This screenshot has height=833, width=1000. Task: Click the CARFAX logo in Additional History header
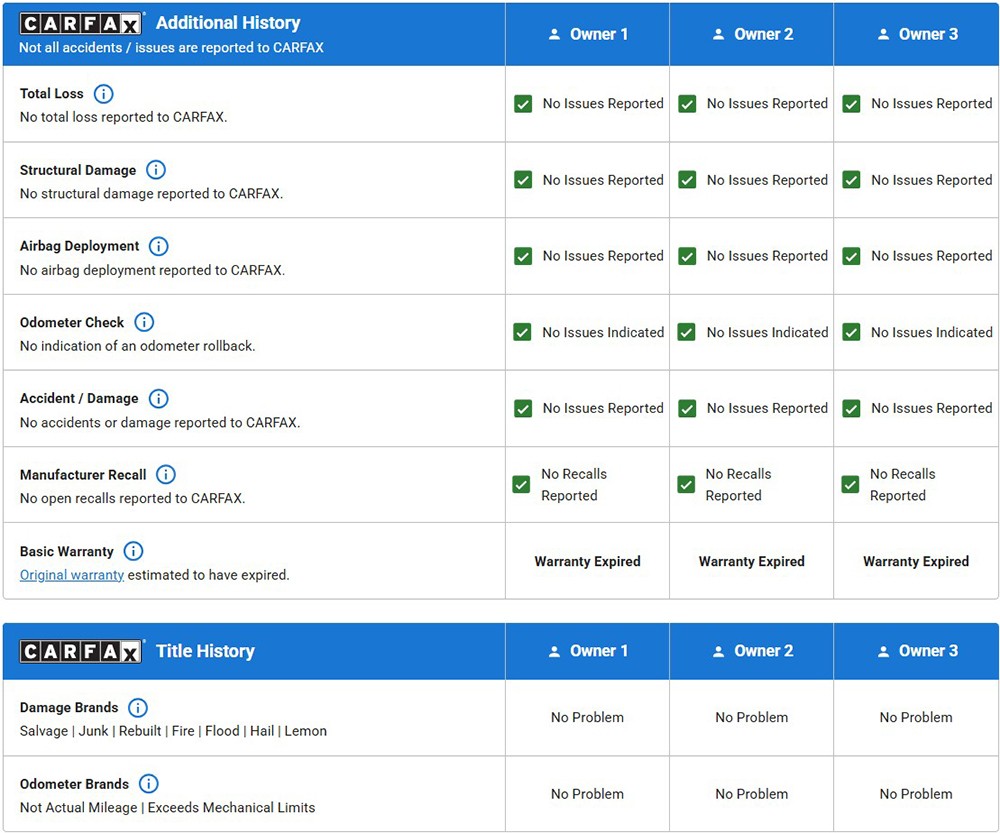[82, 23]
